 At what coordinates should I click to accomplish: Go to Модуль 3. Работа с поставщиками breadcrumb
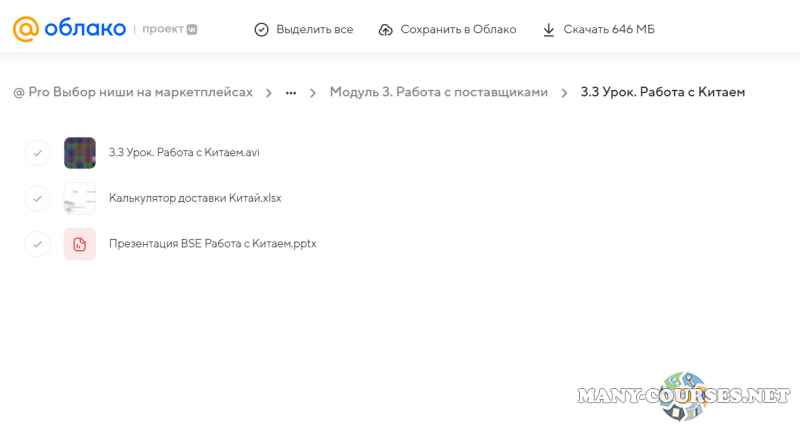coord(439,92)
